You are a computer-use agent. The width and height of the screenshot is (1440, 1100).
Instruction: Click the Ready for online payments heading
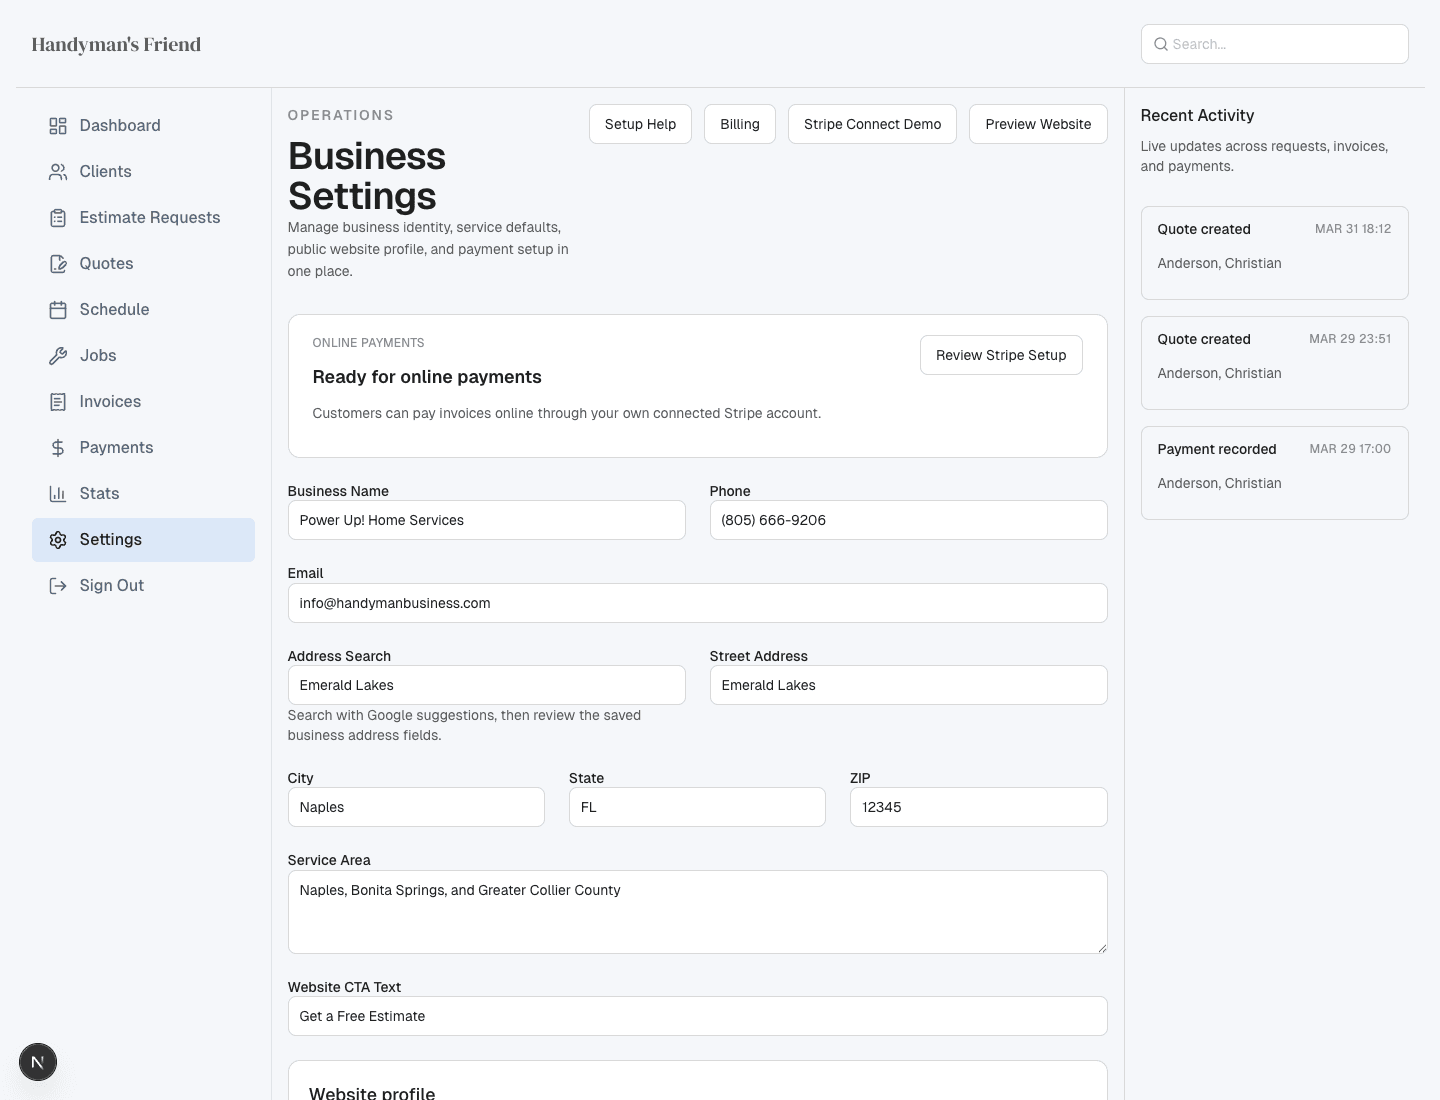click(x=427, y=377)
